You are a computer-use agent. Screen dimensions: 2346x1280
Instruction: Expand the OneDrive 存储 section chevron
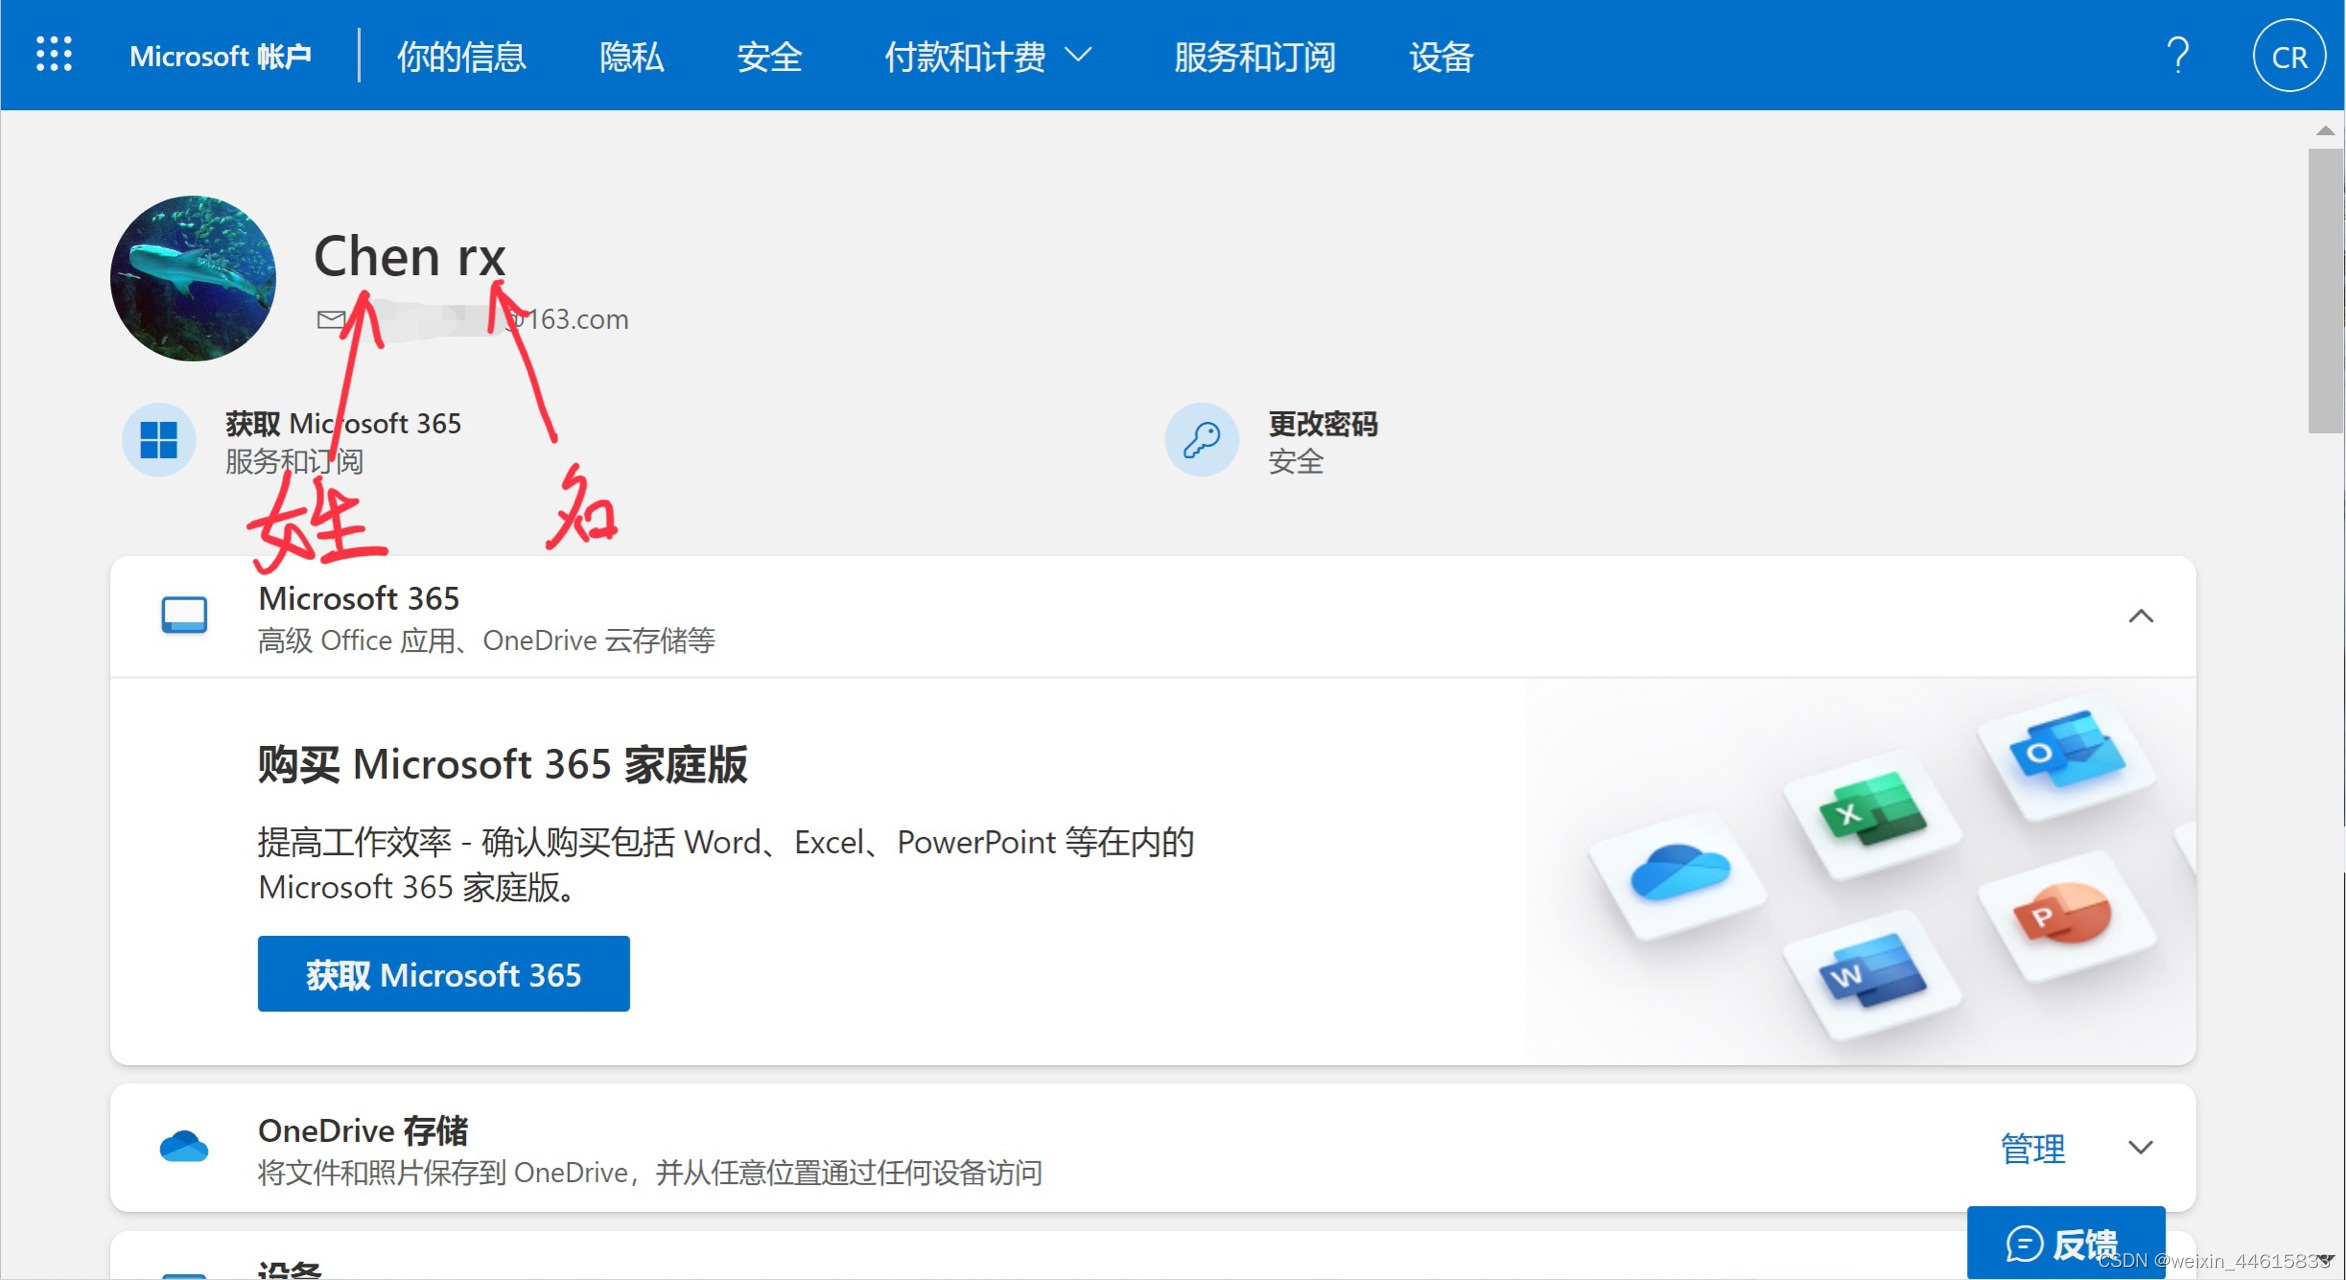point(2140,1147)
